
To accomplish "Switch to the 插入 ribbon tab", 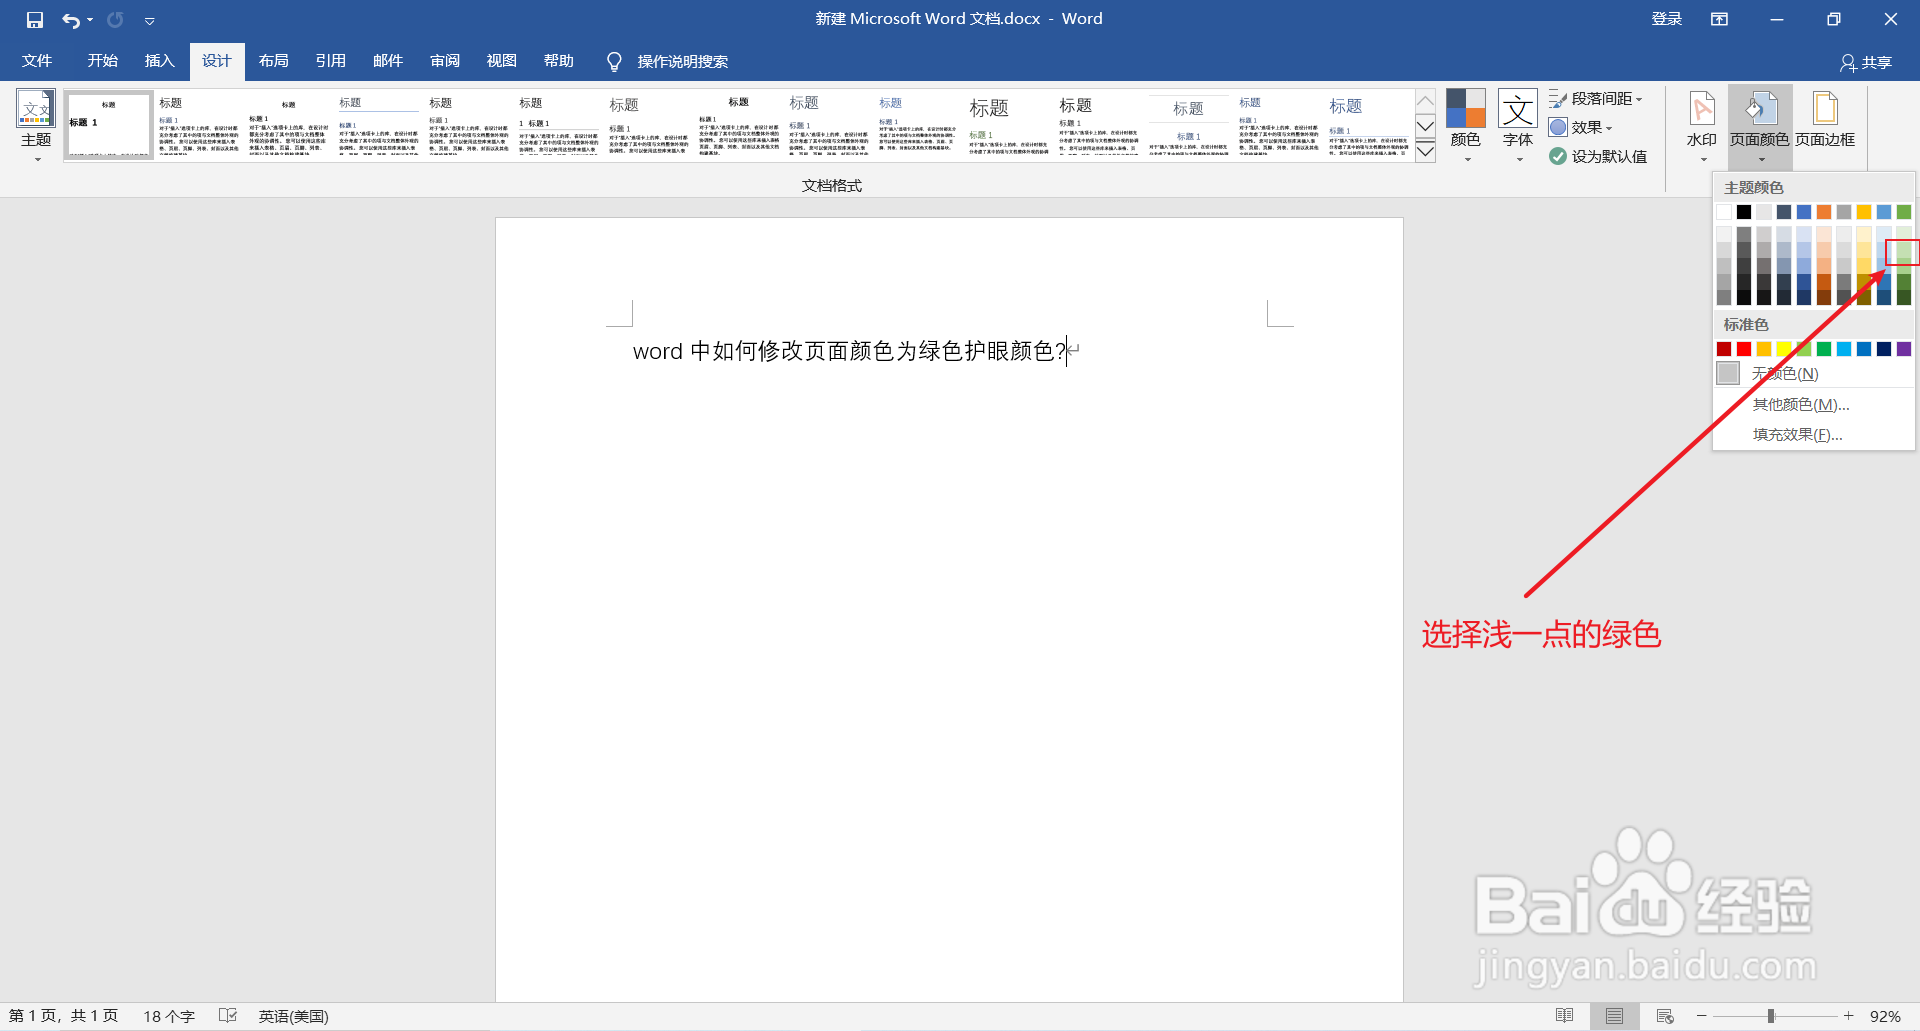I will (x=159, y=61).
